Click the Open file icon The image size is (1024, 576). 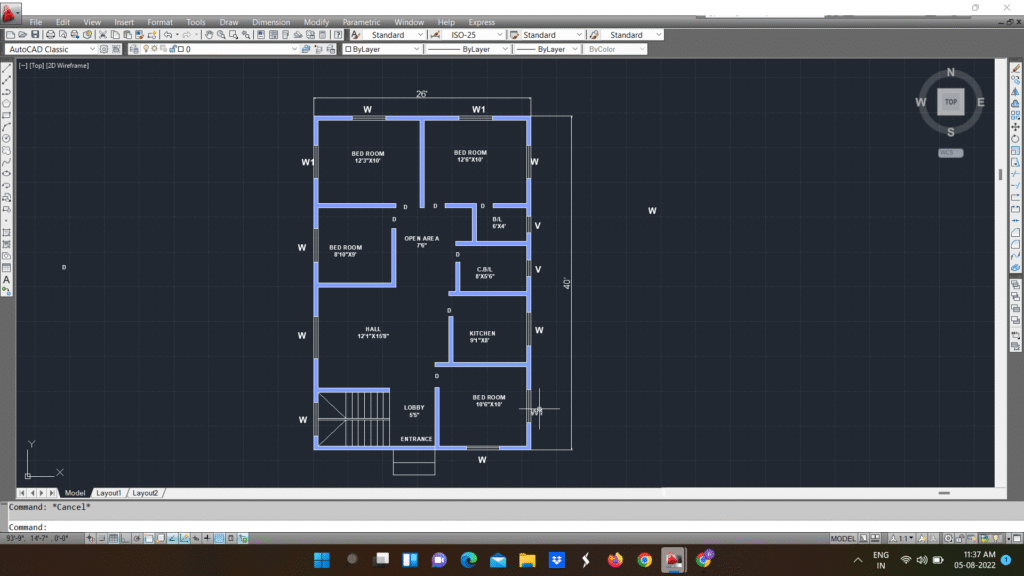pyautogui.click(x=23, y=35)
